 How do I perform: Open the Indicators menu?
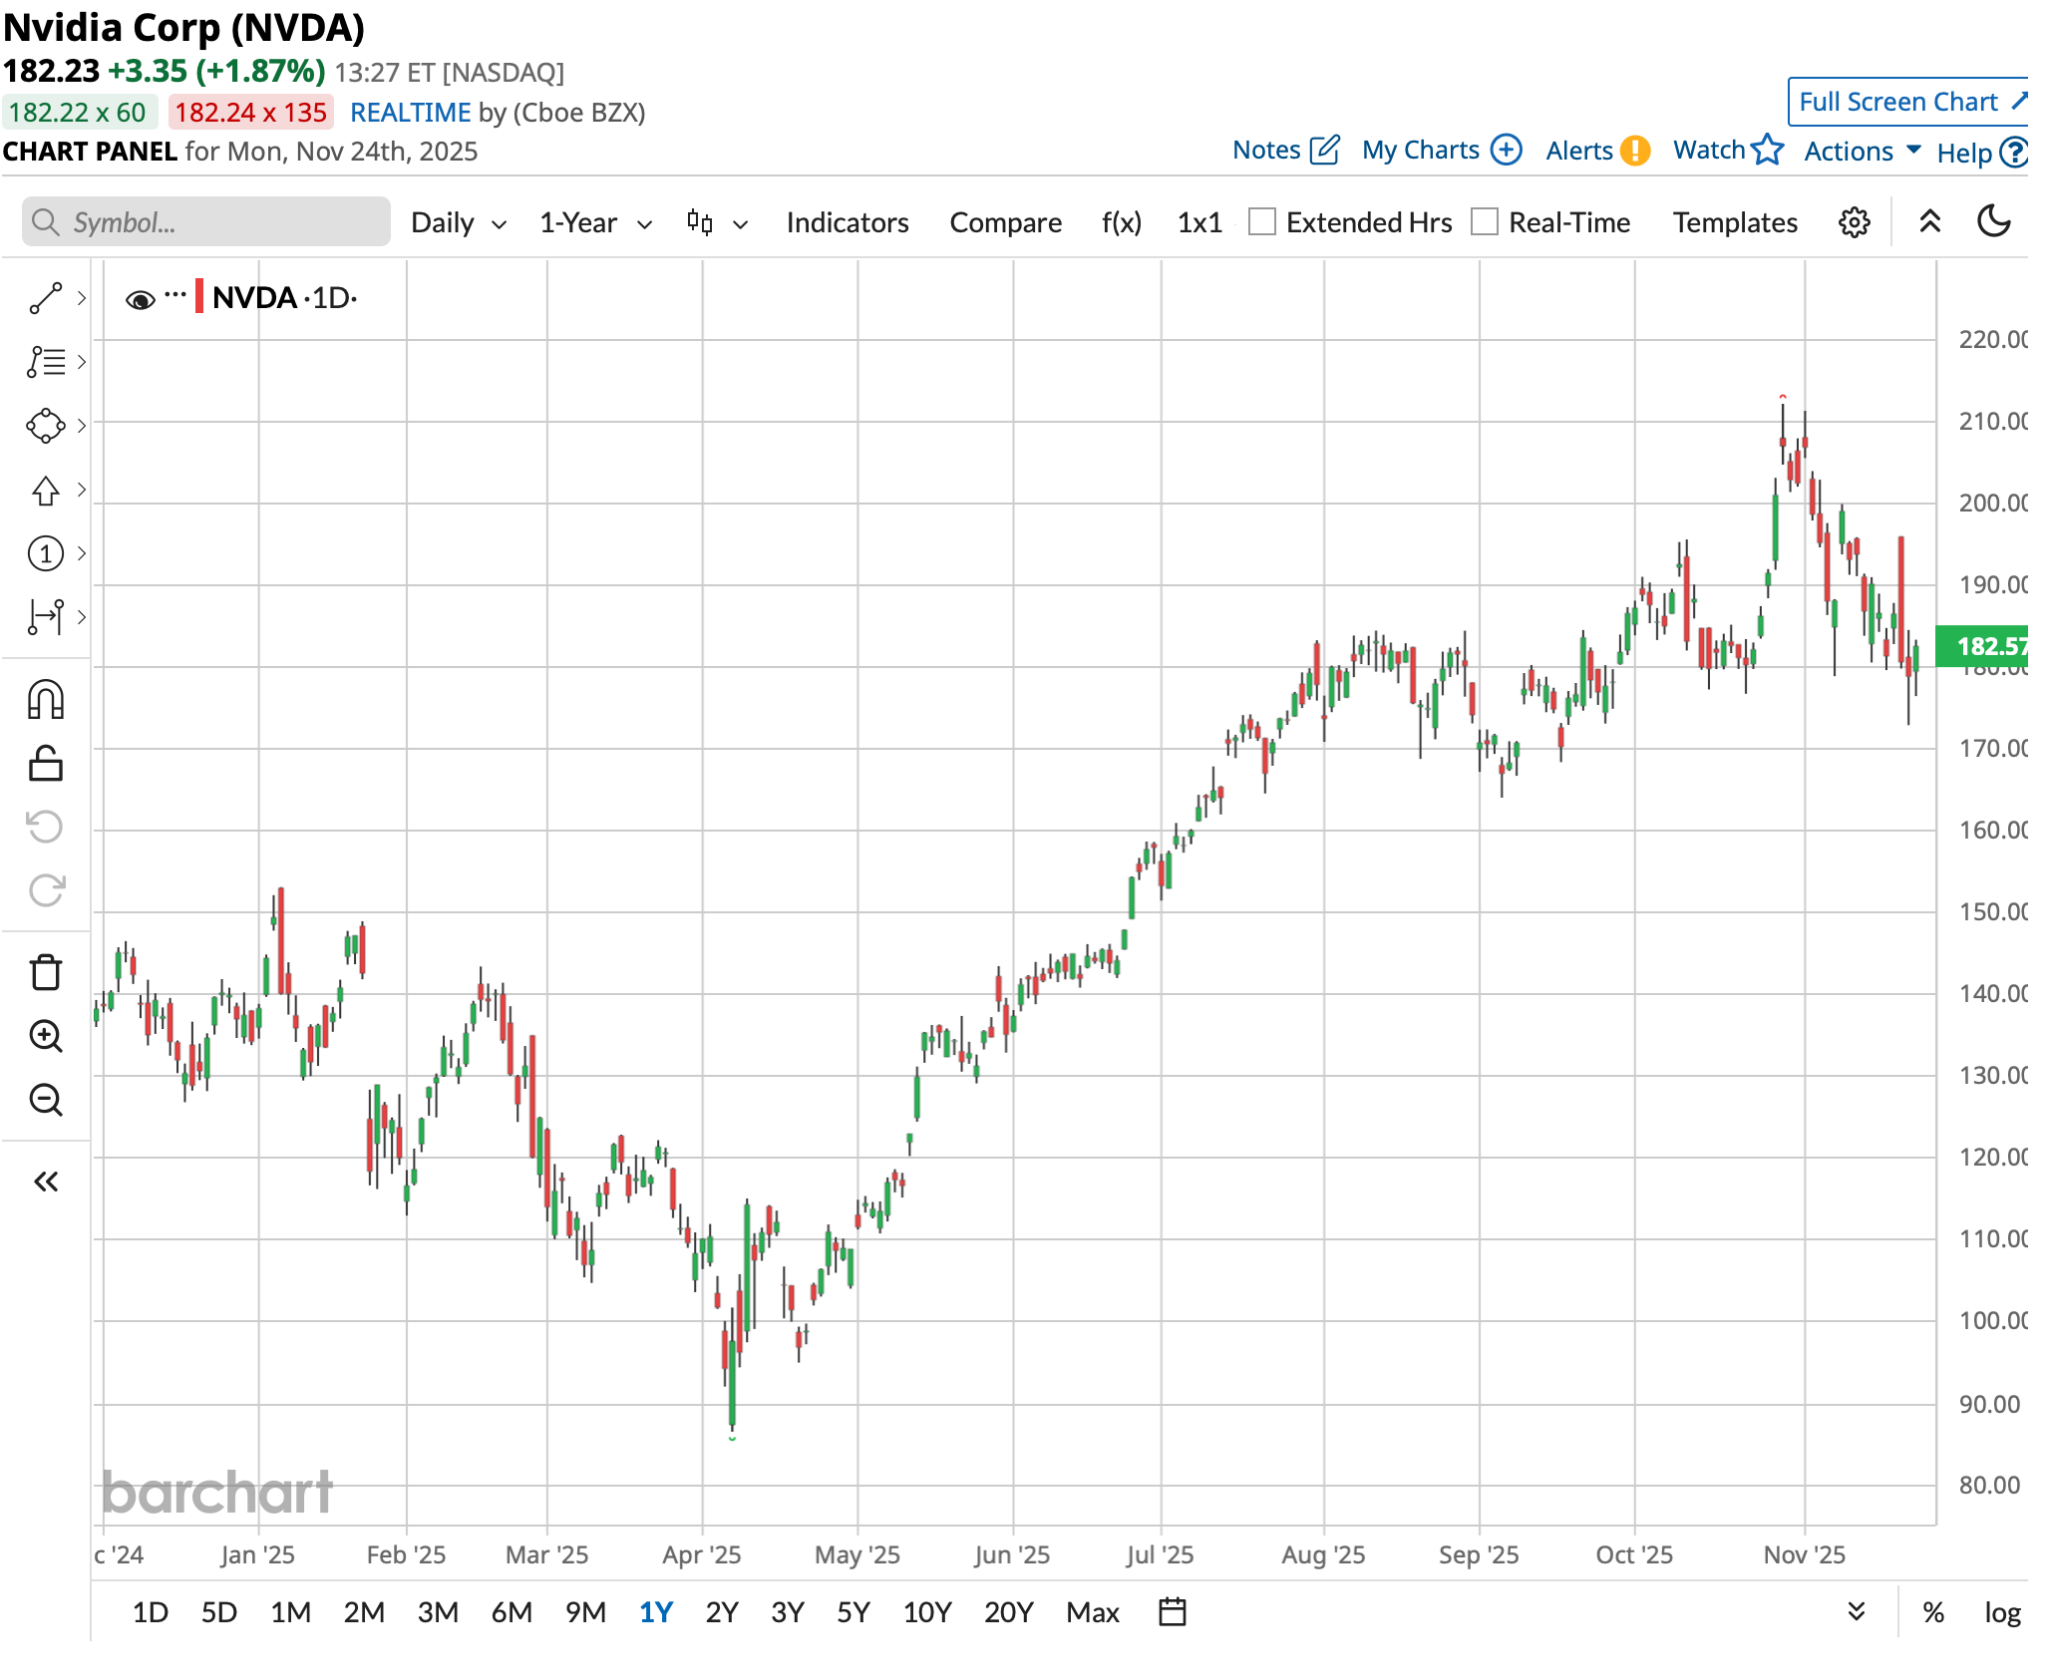(846, 222)
